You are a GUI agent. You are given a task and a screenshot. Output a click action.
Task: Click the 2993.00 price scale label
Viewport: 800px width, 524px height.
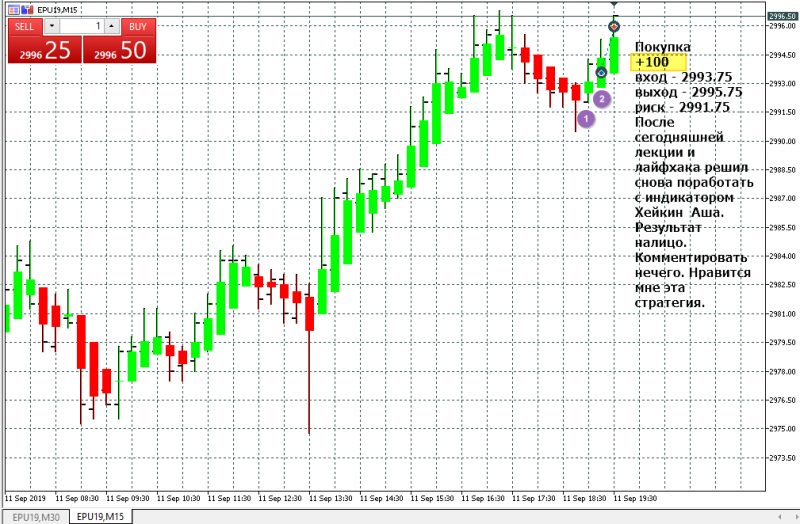(x=782, y=83)
